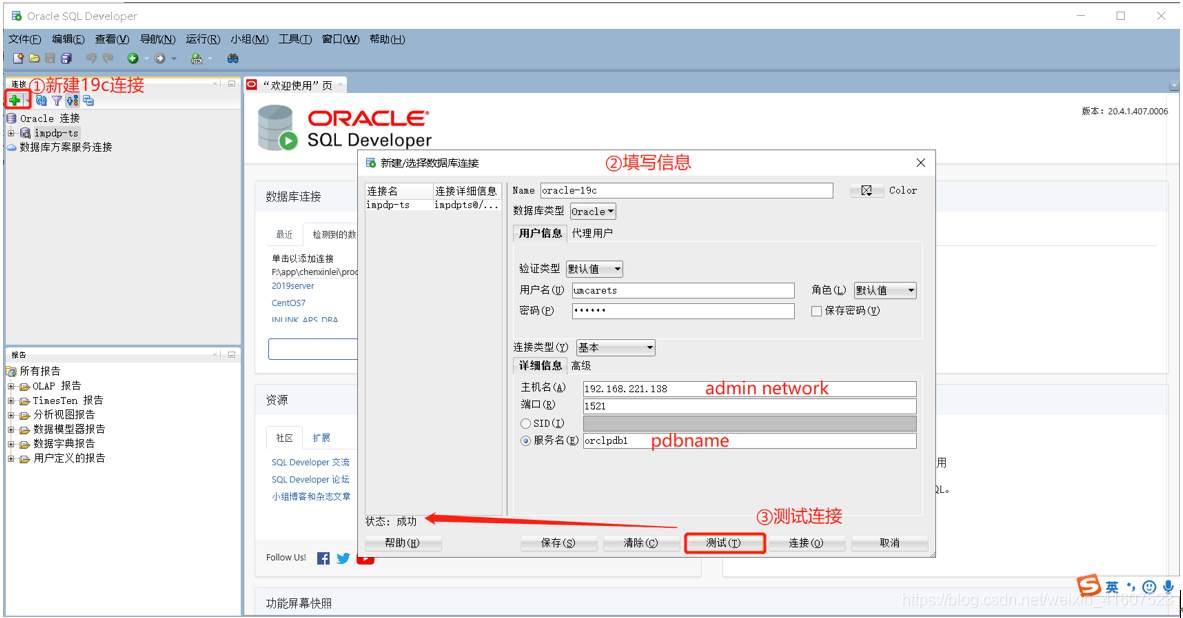Click the 连接(O) button
Viewport: 1183px width, 618px height.
[x=806, y=543]
